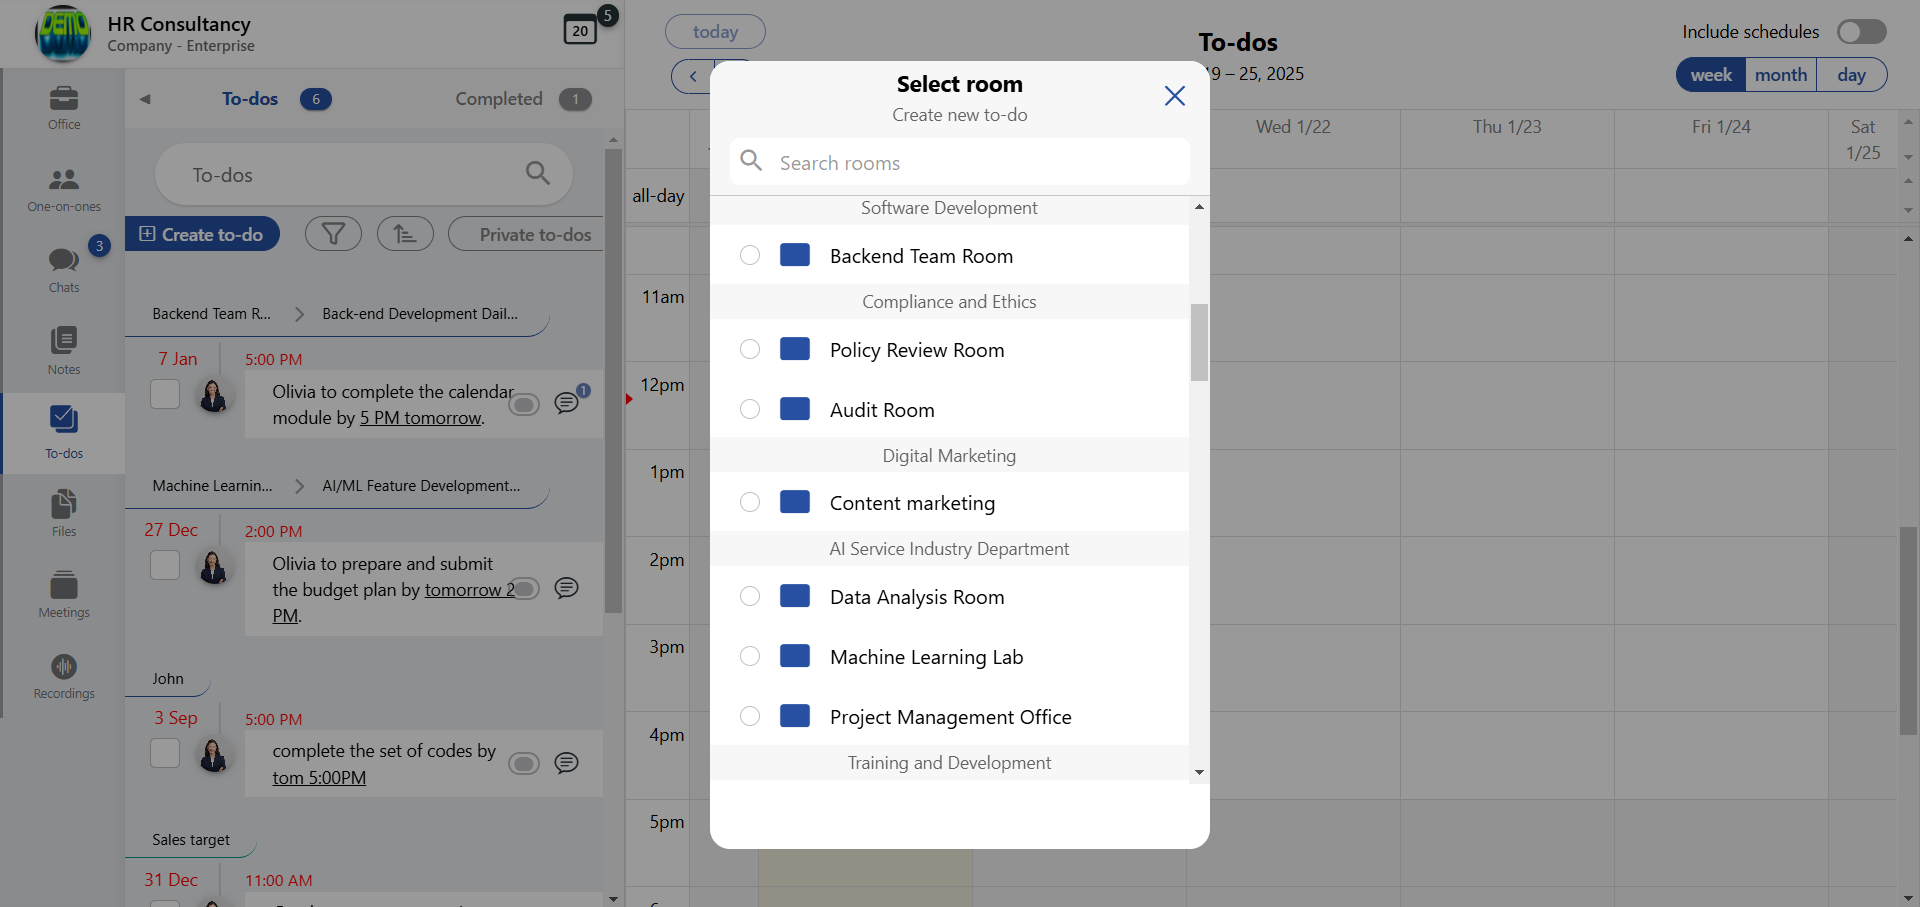Toggle the Include schedules switch
This screenshot has height=907, width=1920.
[1861, 32]
